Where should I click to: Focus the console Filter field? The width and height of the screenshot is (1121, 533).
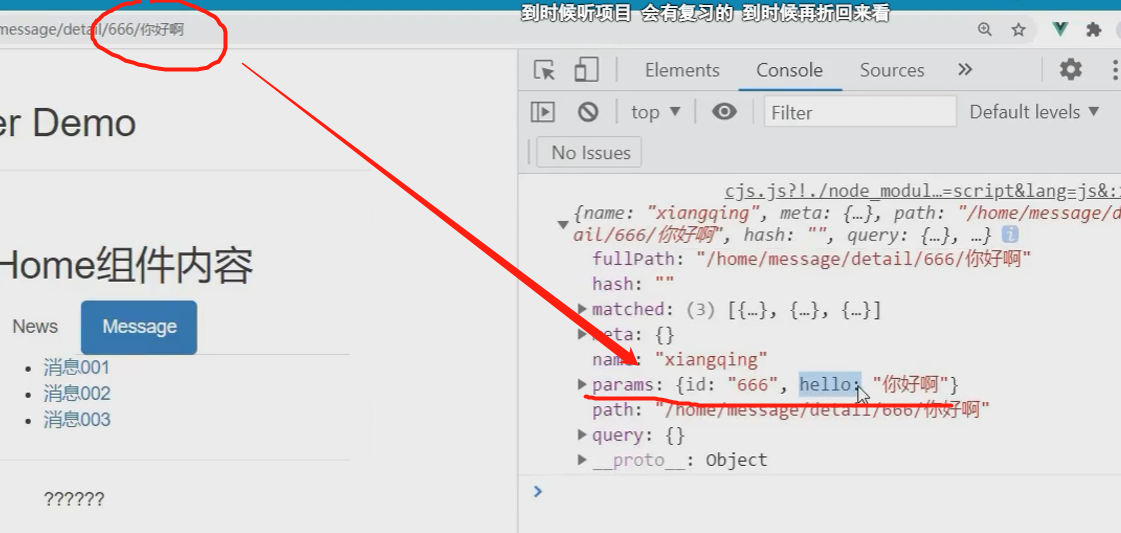860,112
